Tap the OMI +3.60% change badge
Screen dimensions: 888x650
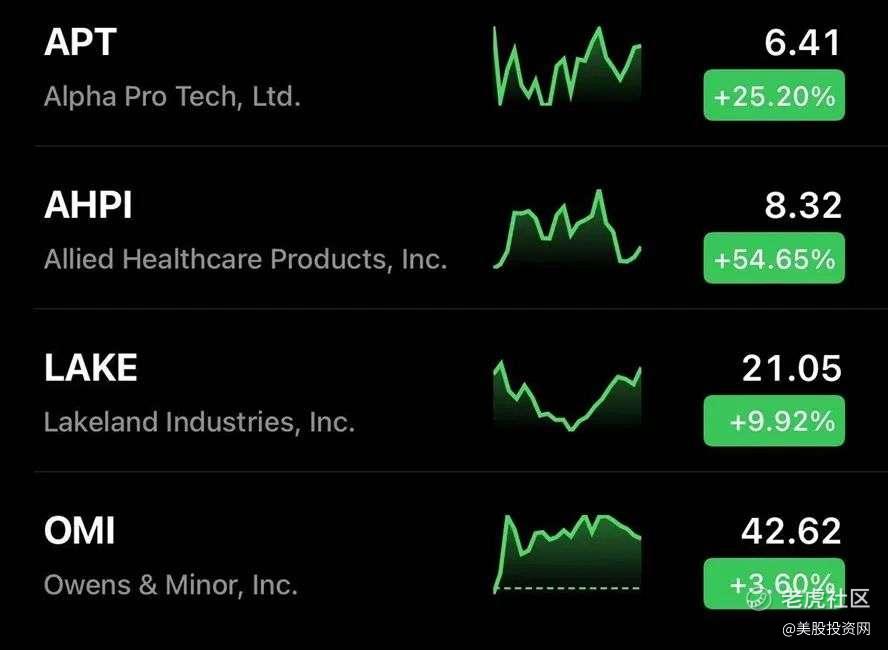pyautogui.click(x=774, y=583)
